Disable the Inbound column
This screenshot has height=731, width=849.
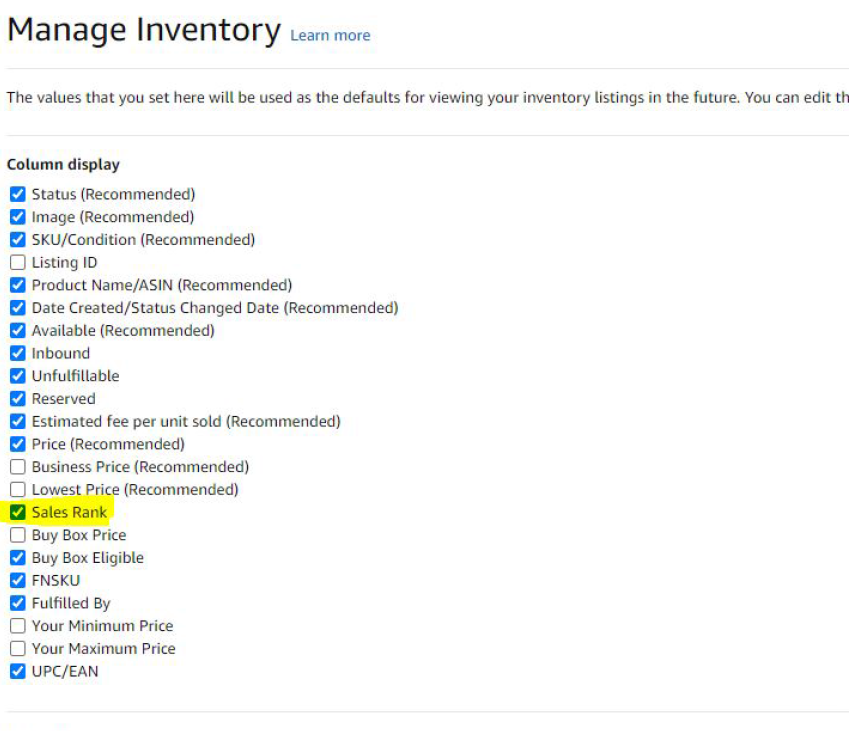coord(17,353)
